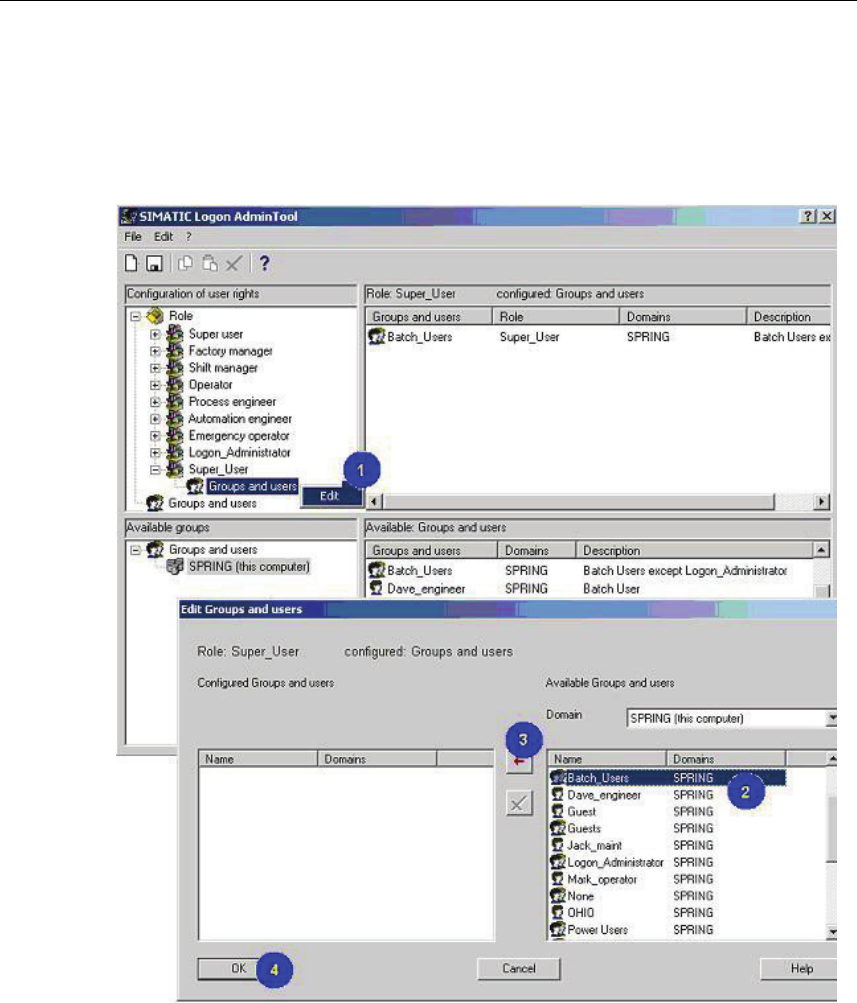Click Name header in Configured Groups list
Image resolution: width=857 pixels, height=1003 pixels.
[x=258, y=759]
